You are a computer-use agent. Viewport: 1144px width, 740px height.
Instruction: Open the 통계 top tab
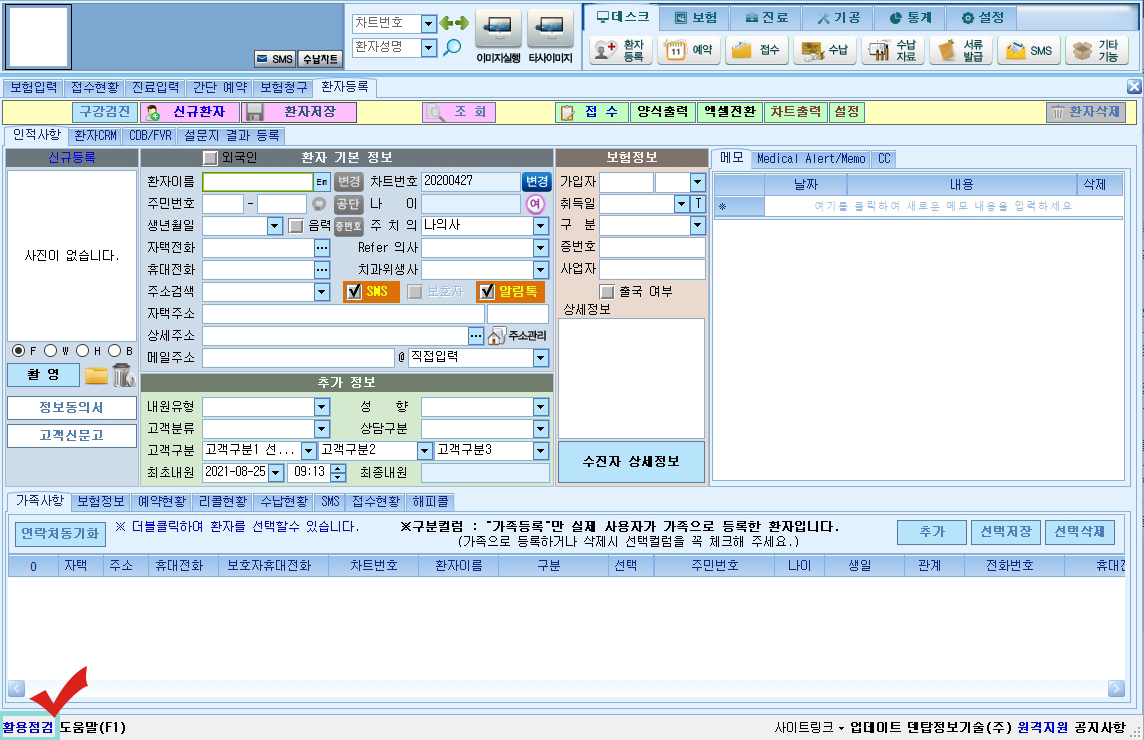tap(911, 18)
